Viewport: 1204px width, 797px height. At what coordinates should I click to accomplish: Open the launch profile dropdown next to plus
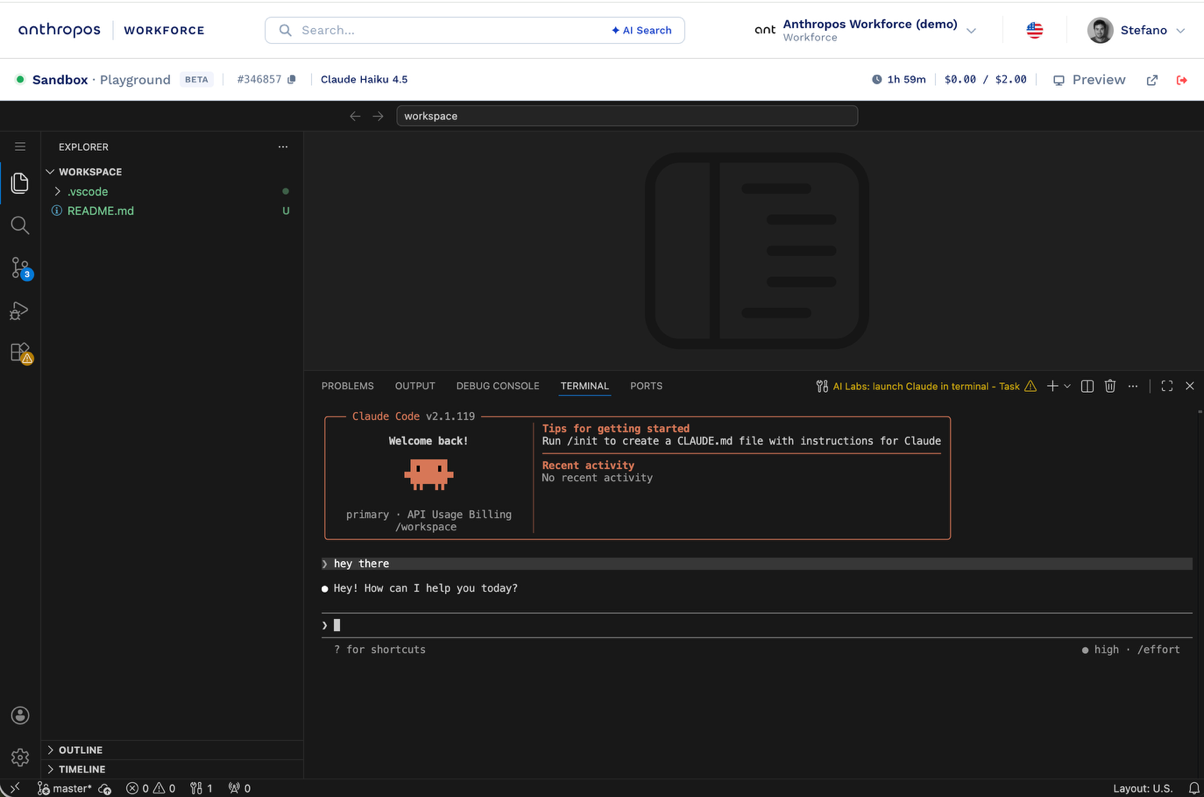pos(1067,386)
